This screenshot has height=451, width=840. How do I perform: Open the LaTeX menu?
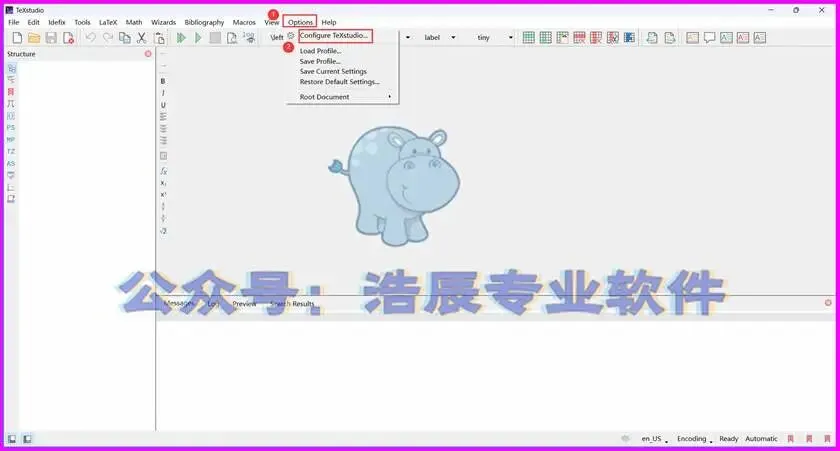(x=108, y=22)
